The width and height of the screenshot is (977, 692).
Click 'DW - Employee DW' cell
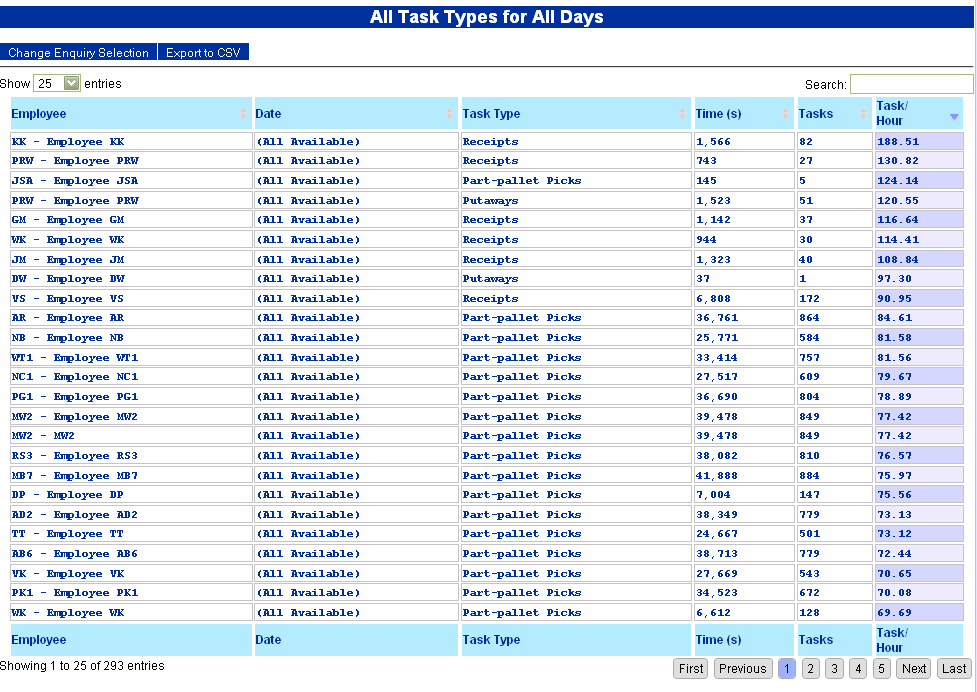click(131, 278)
